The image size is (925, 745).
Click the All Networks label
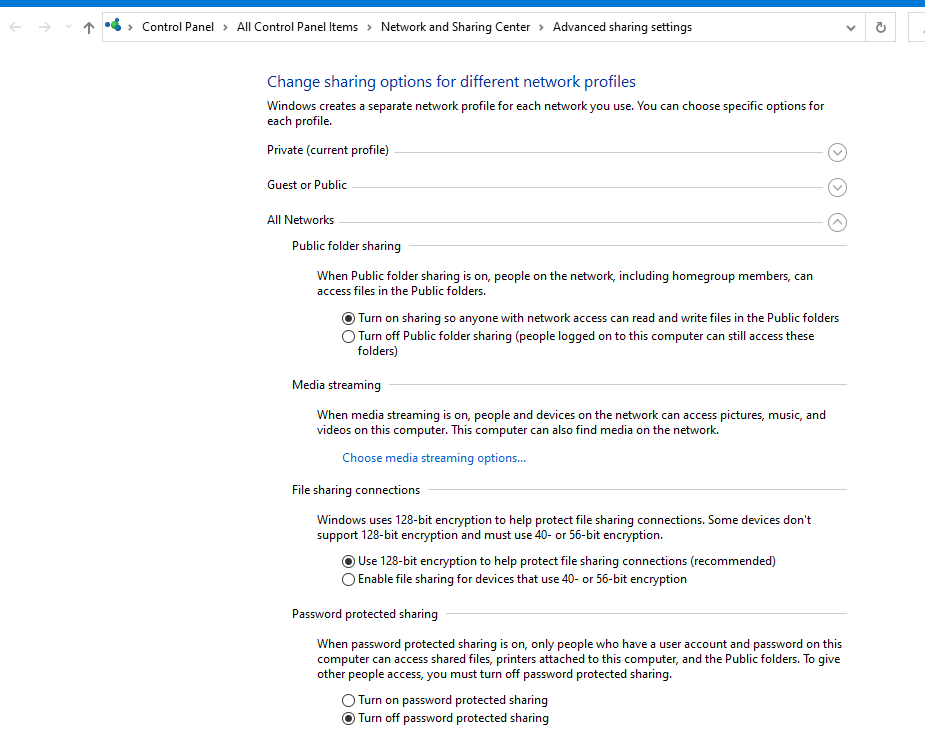300,220
